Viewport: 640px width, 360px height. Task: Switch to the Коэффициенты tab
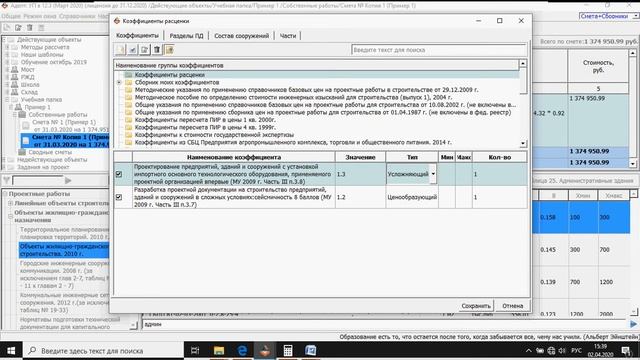pos(137,36)
